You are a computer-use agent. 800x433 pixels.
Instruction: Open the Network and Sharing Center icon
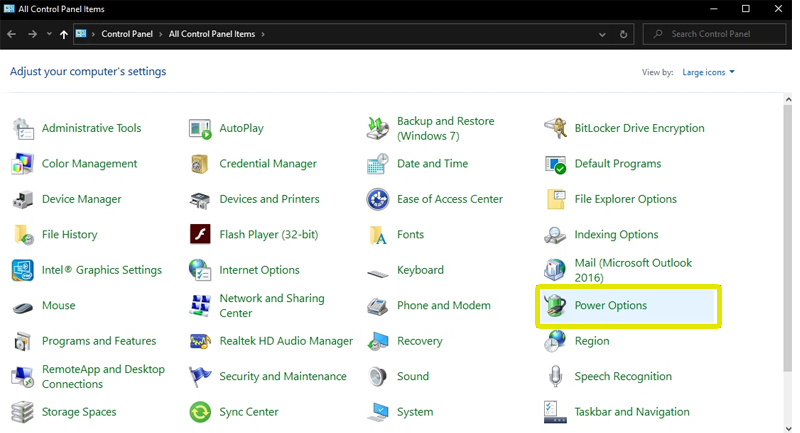tap(200, 305)
